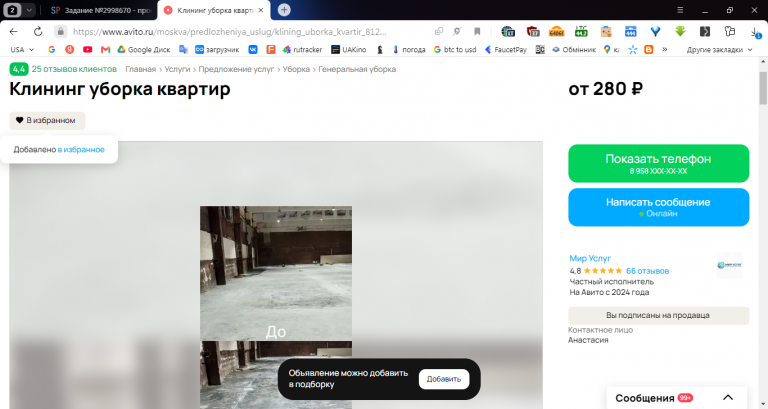Go to 'Предложение услуг' breadcrumb
This screenshot has height=409, width=768.
click(x=236, y=69)
